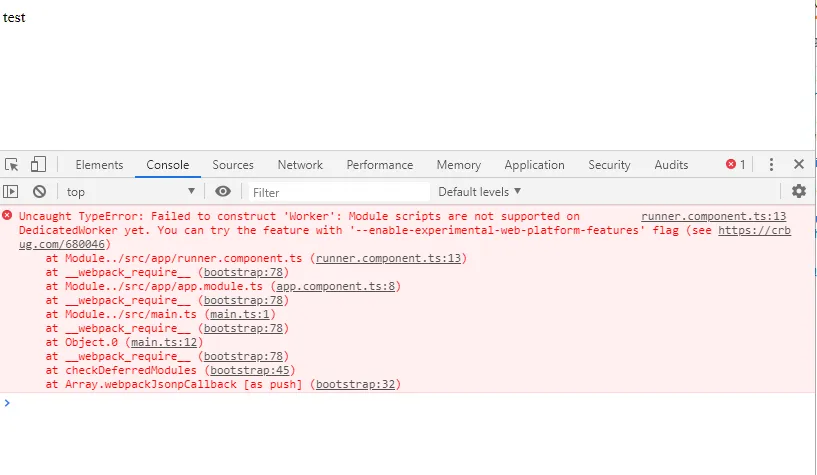817x475 pixels.
Task: Open the runner.component.ts:13 source link at the right end of the error's first line
Action: pos(713,216)
